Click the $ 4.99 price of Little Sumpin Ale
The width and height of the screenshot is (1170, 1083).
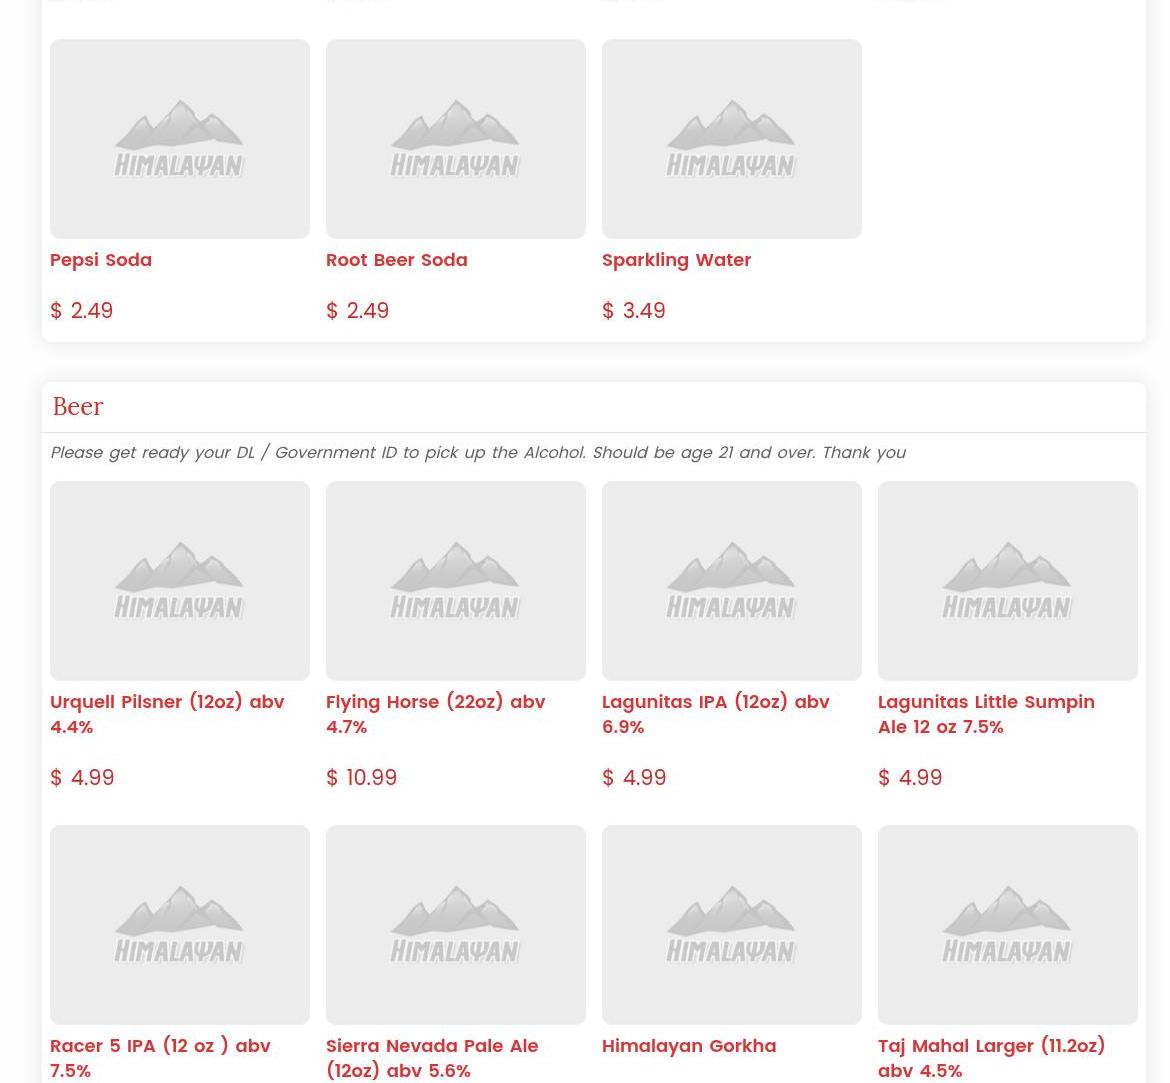(x=910, y=778)
